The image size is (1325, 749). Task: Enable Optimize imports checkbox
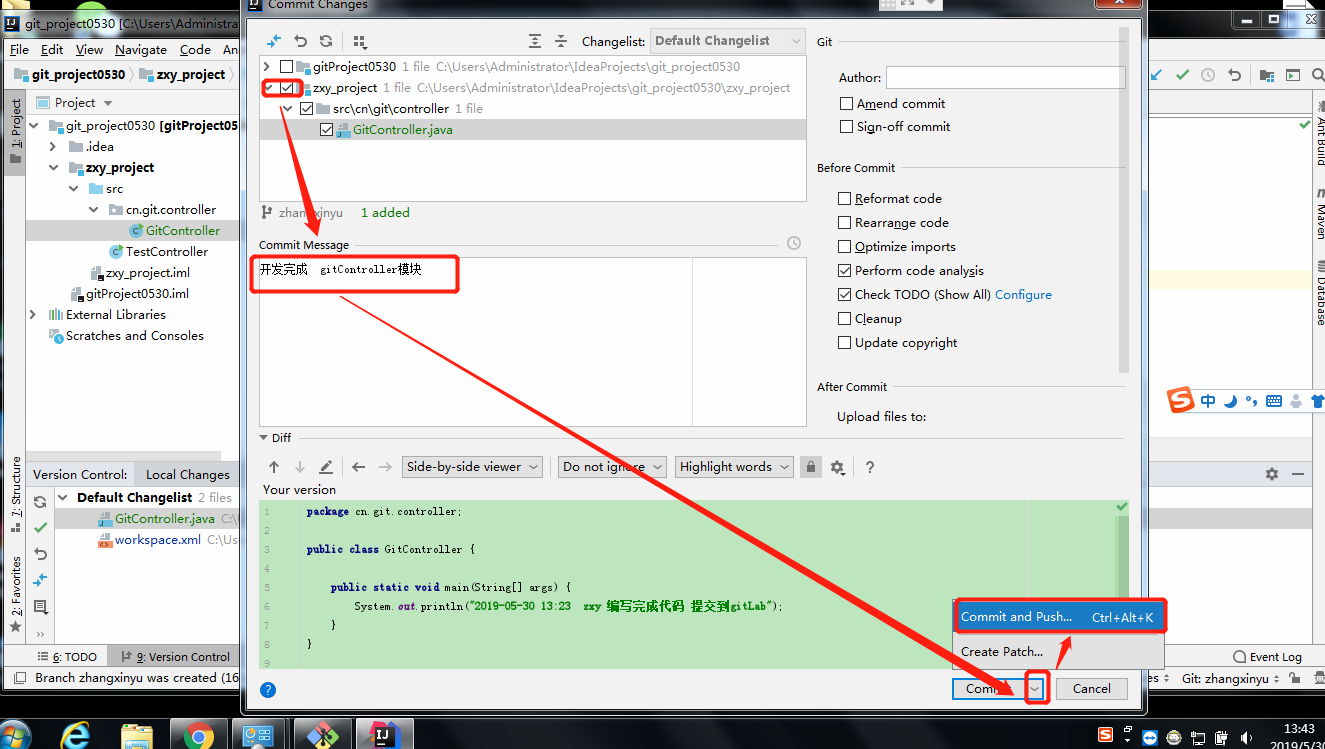(x=845, y=247)
